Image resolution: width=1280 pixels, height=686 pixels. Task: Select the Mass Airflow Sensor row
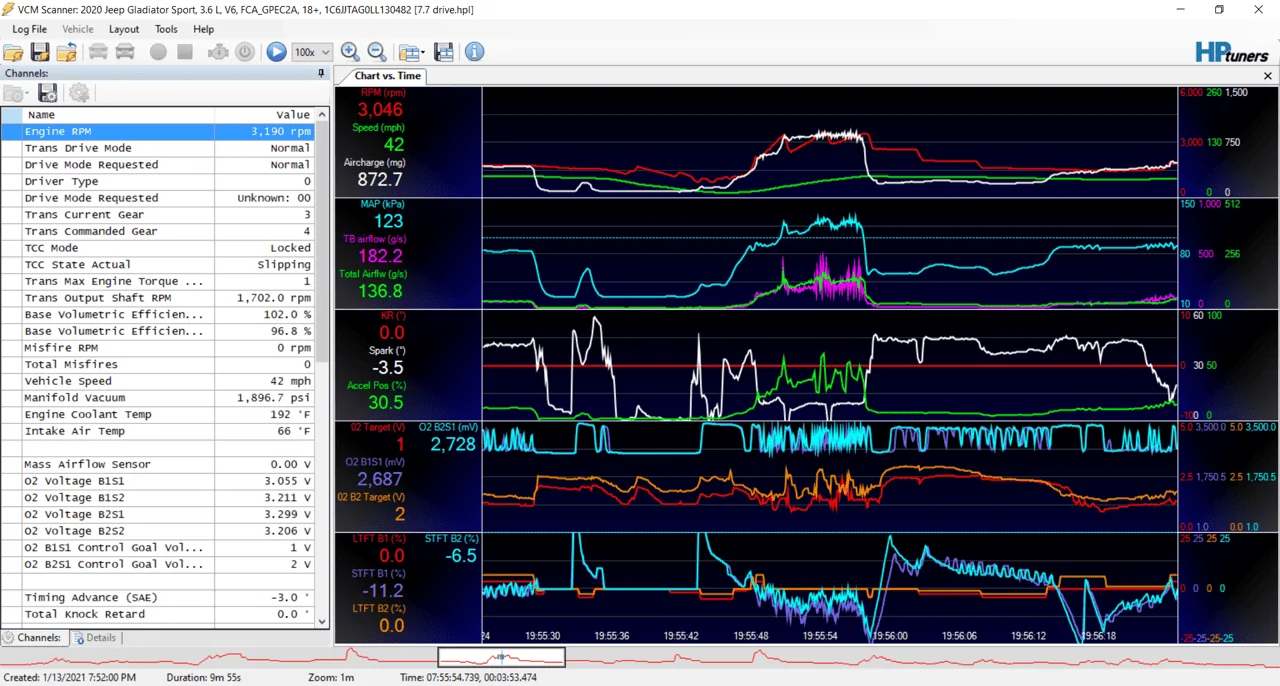tap(158, 464)
